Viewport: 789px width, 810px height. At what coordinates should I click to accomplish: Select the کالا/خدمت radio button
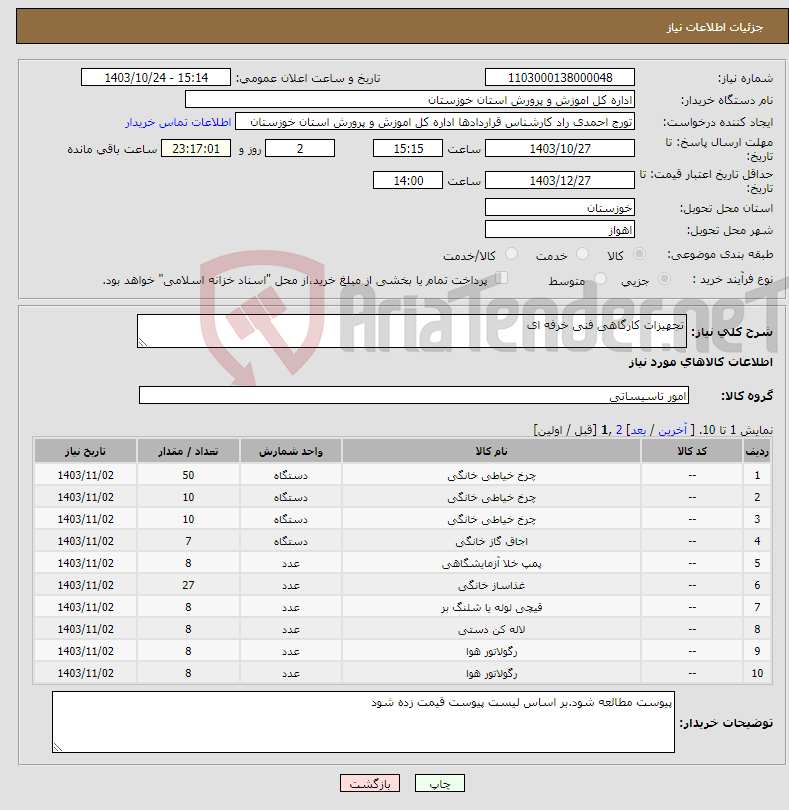(511, 254)
